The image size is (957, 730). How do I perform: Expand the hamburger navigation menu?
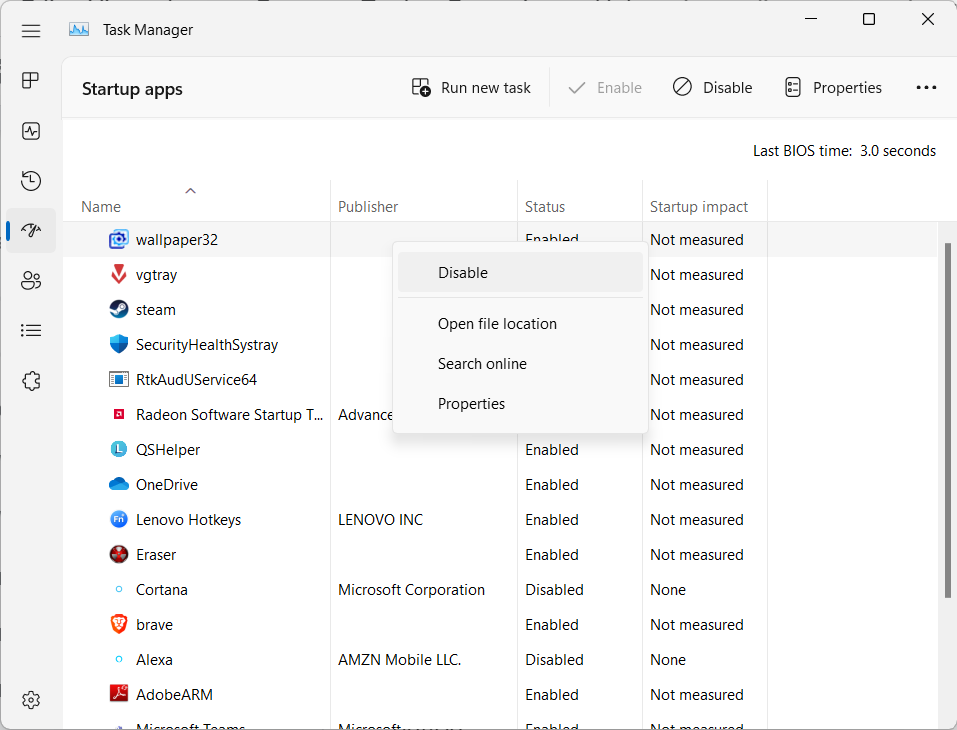pos(31,30)
